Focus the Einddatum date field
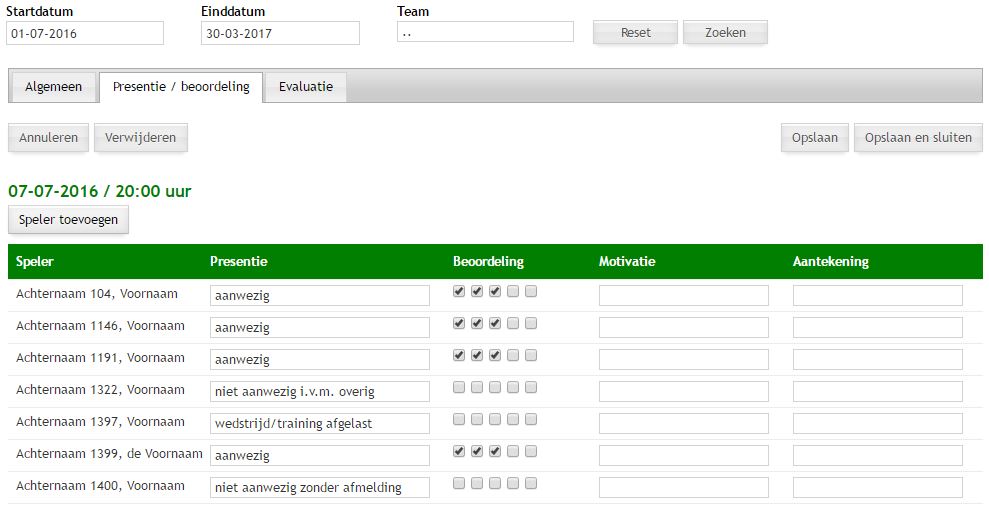The height and width of the screenshot is (509, 989). 281,33
